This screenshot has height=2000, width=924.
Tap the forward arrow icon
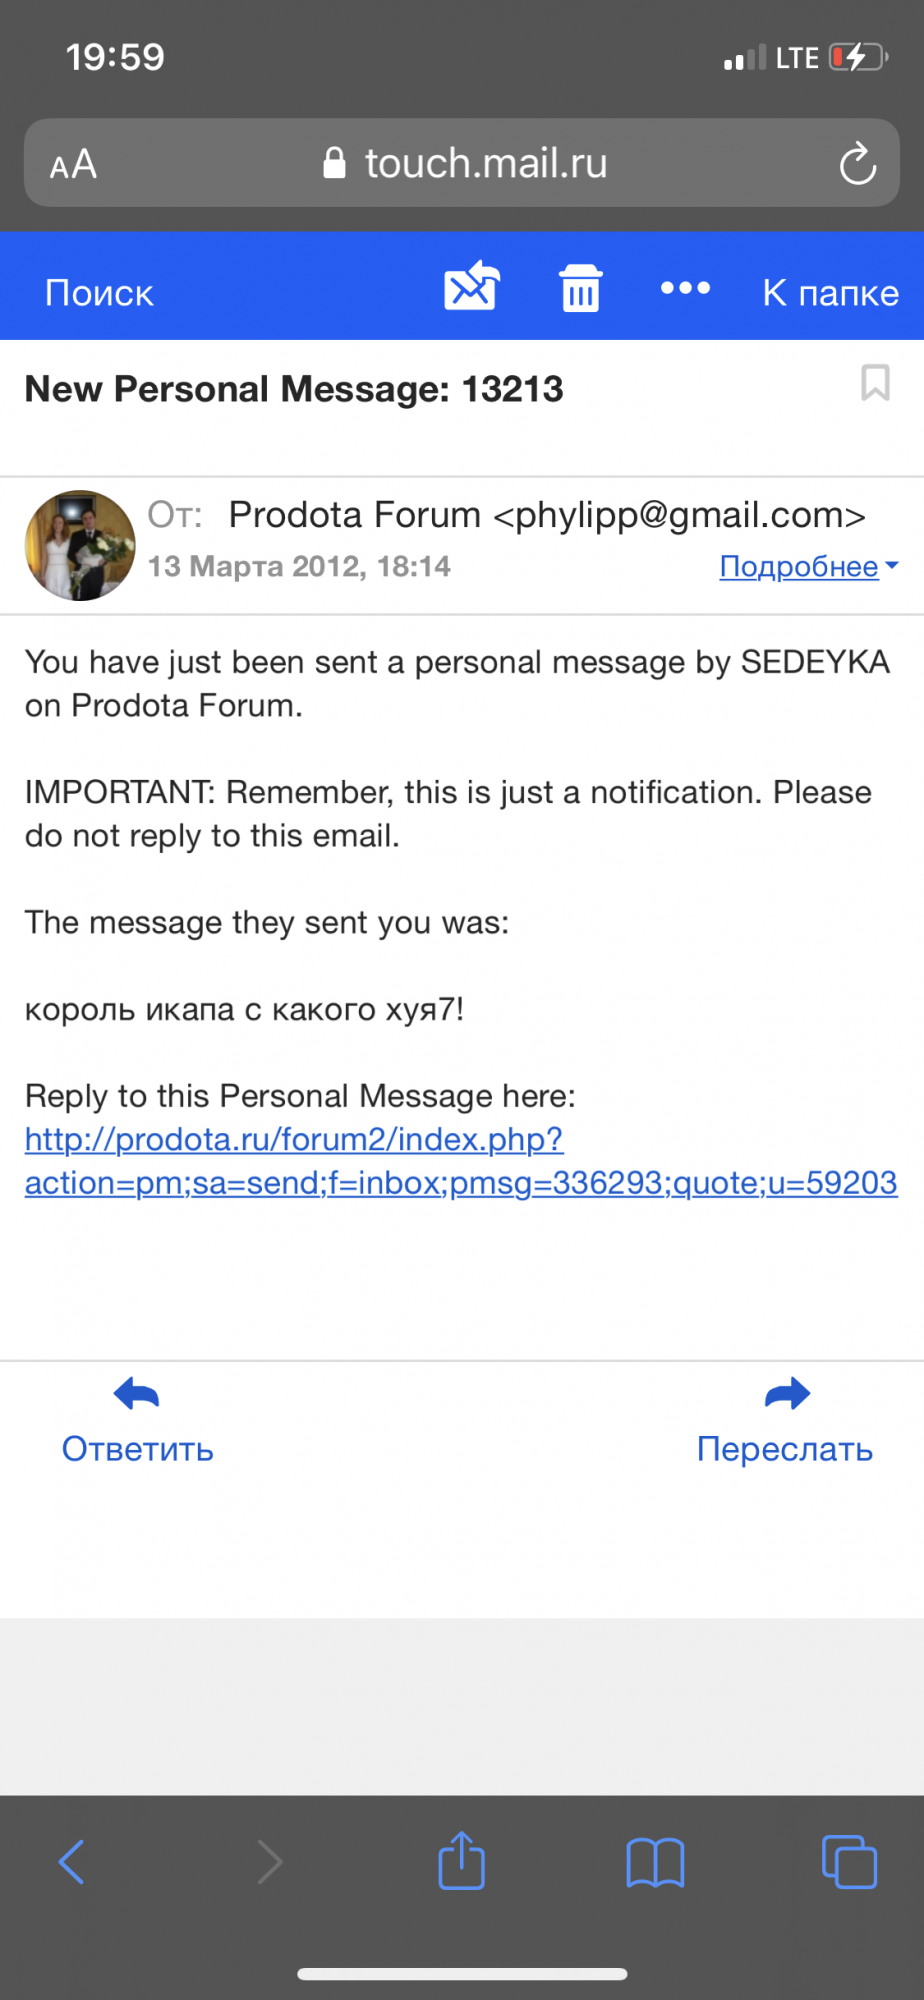tap(787, 1394)
